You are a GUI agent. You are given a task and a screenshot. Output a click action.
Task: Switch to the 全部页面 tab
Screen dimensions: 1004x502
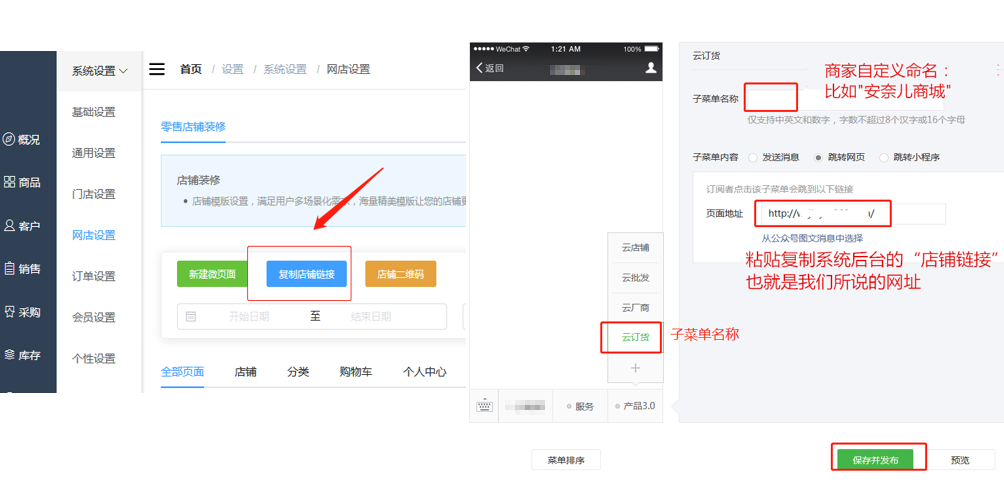pos(182,371)
